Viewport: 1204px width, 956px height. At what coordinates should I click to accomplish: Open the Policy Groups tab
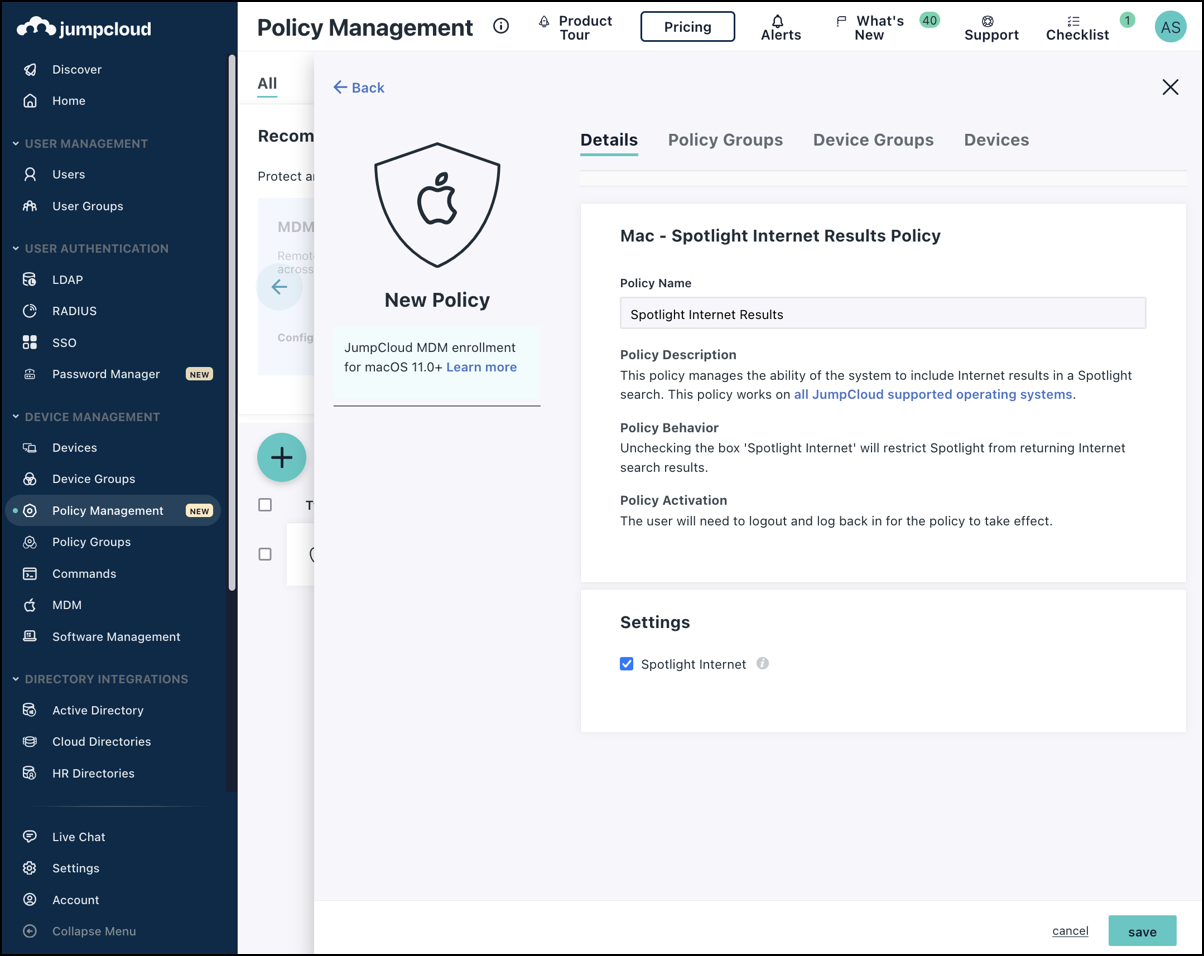pos(726,140)
